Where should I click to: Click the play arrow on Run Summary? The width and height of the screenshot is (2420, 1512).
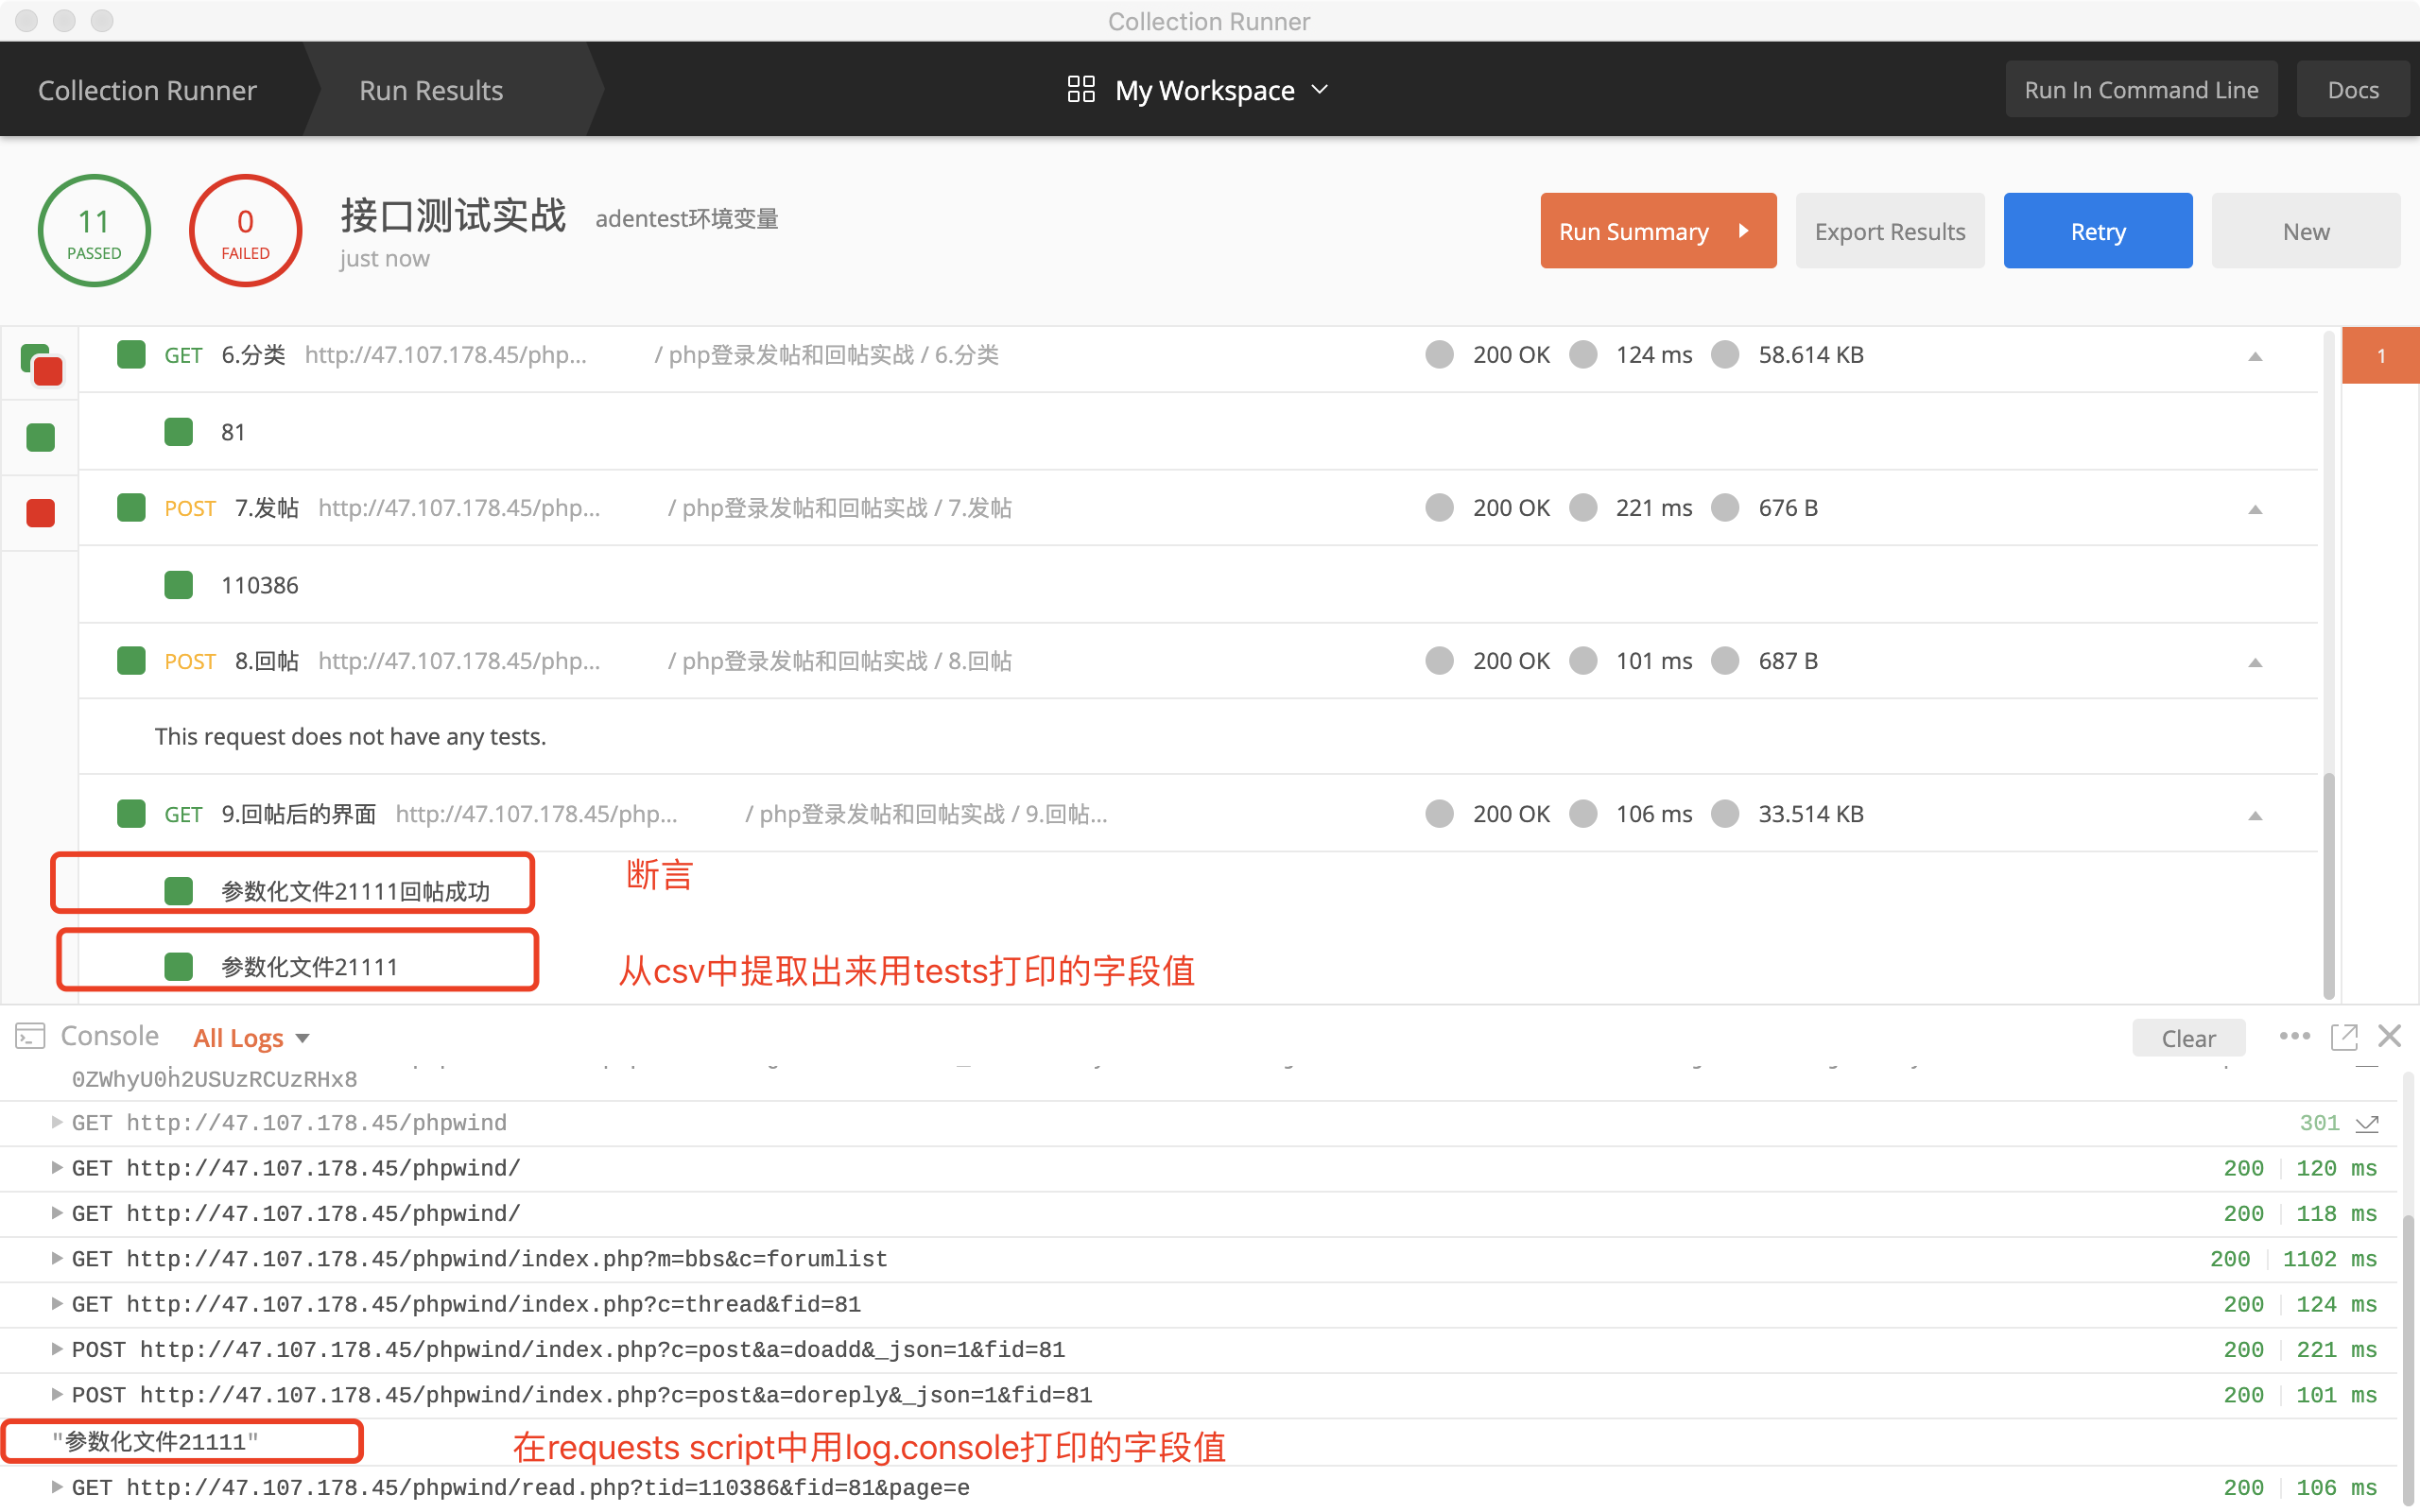pyautogui.click(x=1743, y=231)
